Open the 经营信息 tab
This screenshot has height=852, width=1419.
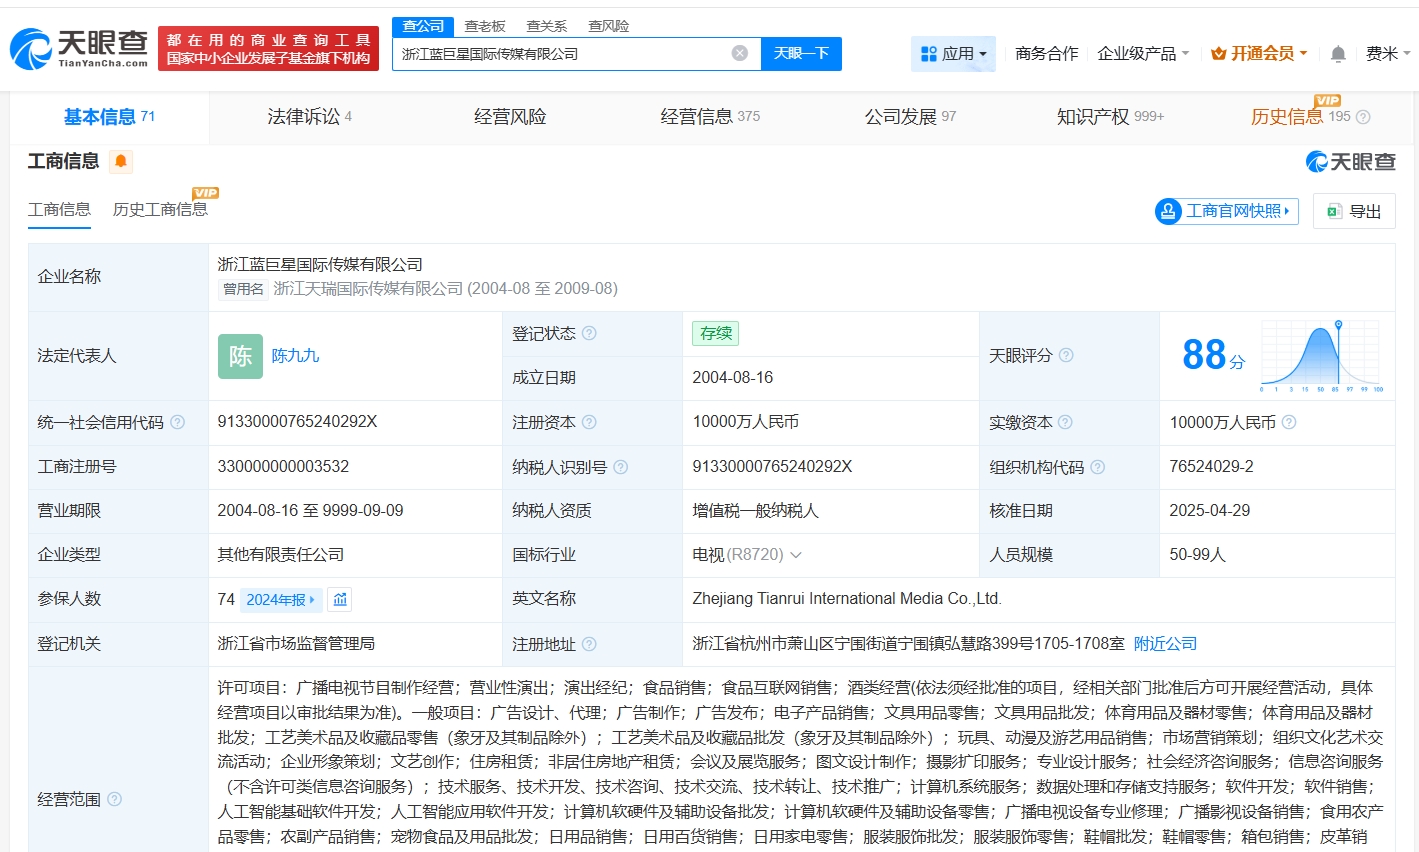point(710,117)
